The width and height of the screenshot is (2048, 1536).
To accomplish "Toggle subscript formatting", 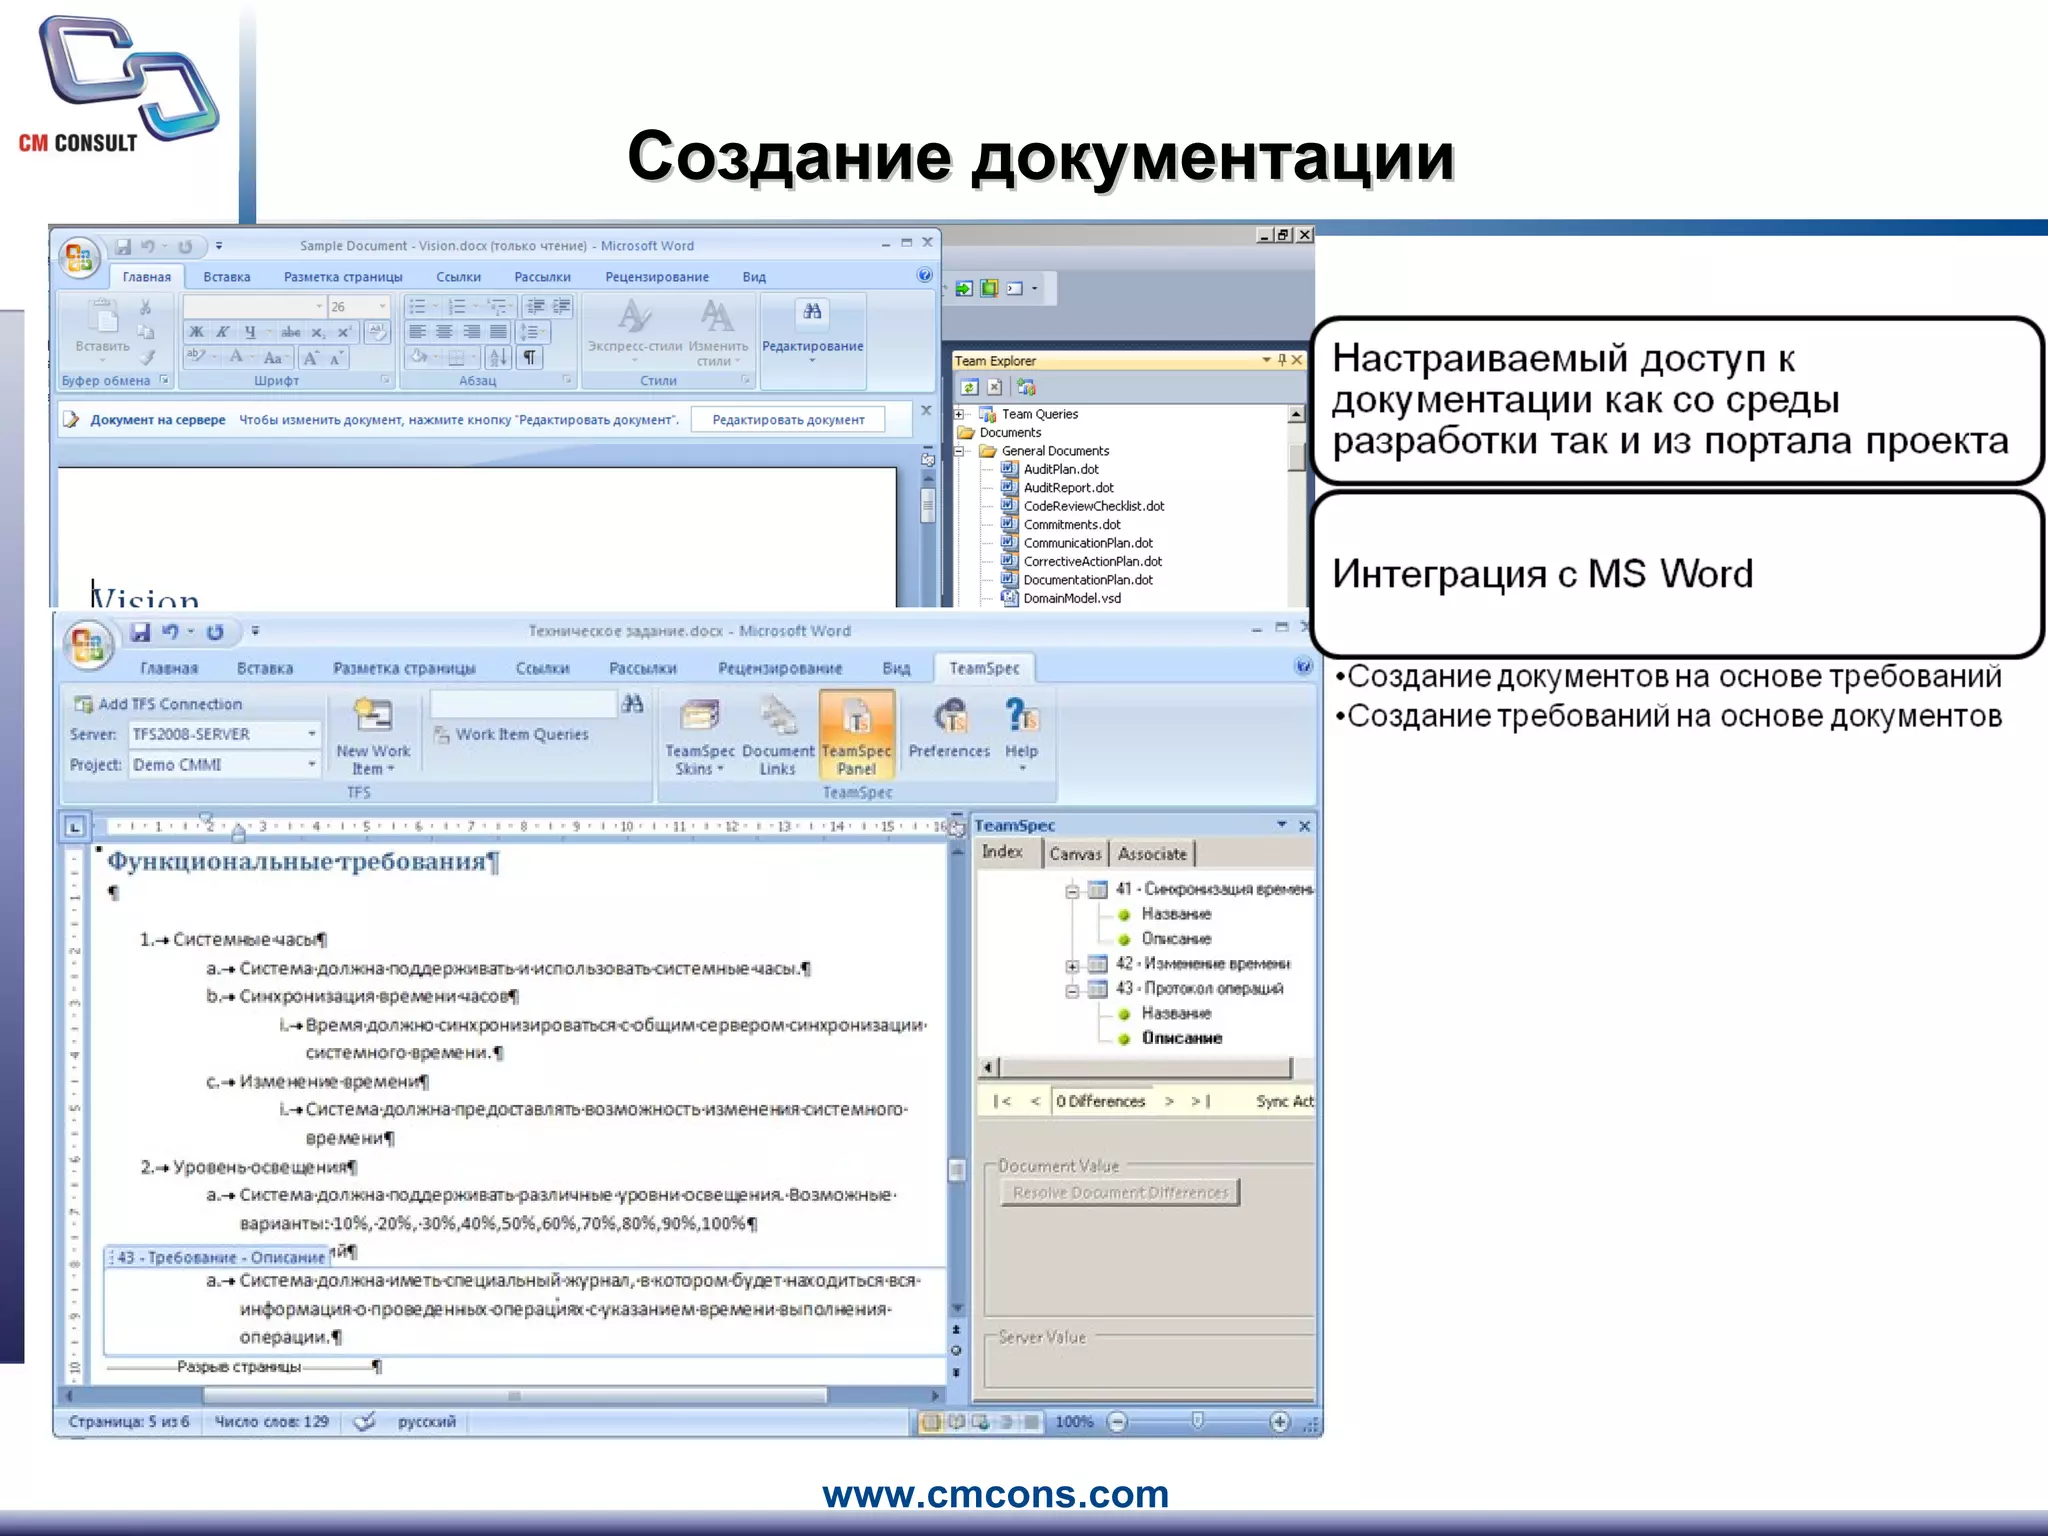I will [317, 332].
